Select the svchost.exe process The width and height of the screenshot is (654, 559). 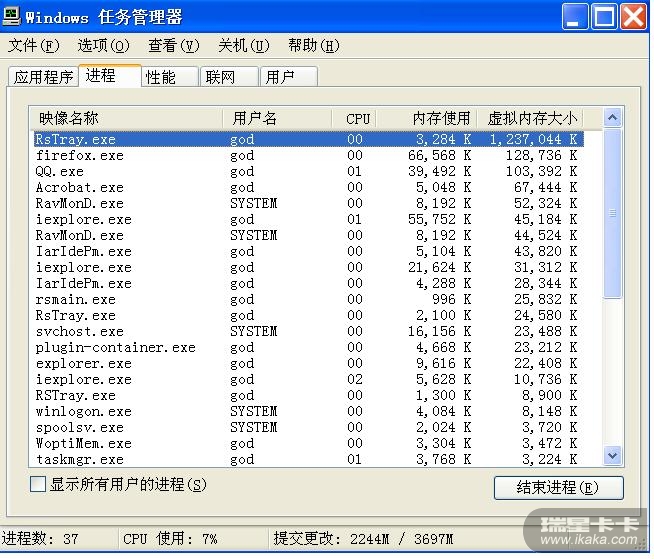(x=308, y=331)
